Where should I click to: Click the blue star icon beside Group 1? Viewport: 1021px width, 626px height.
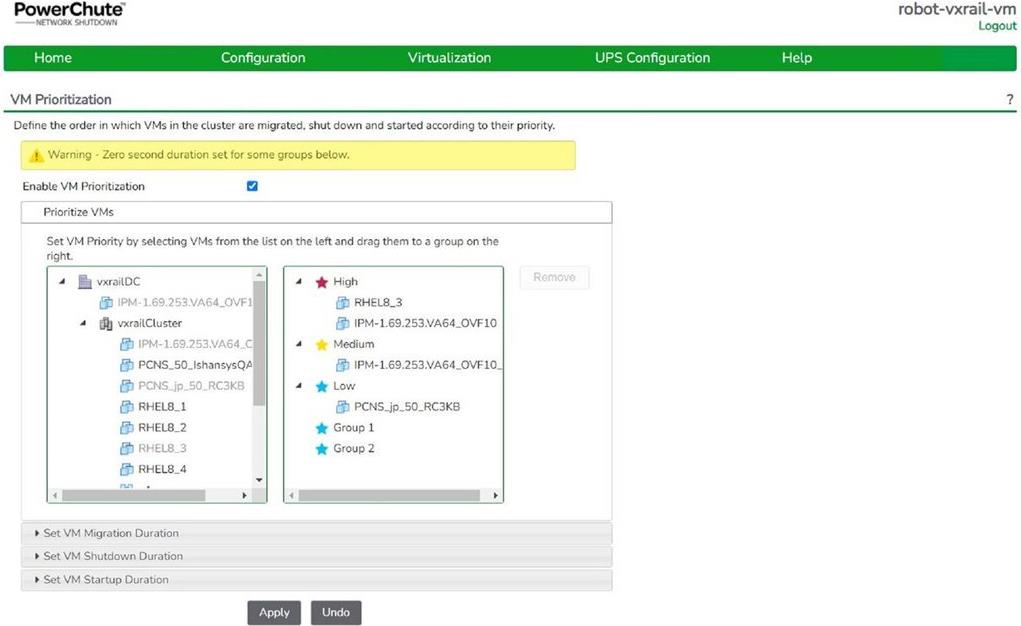(322, 428)
